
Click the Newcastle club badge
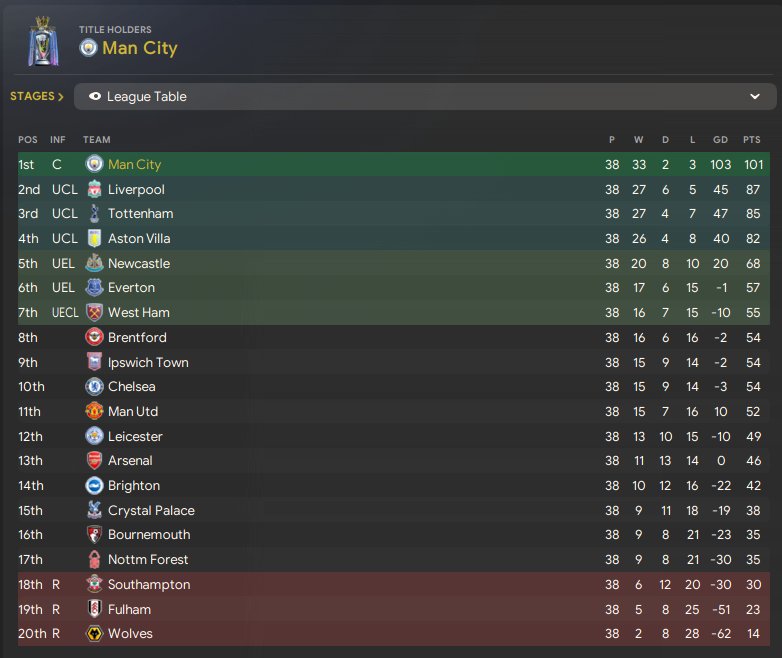point(95,264)
